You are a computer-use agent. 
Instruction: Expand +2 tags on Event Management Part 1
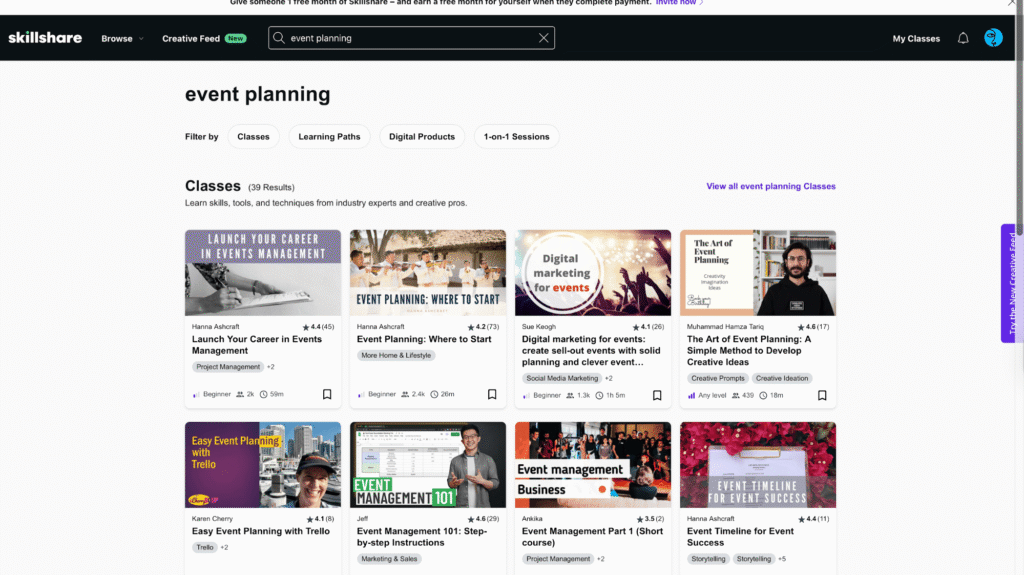coord(601,559)
